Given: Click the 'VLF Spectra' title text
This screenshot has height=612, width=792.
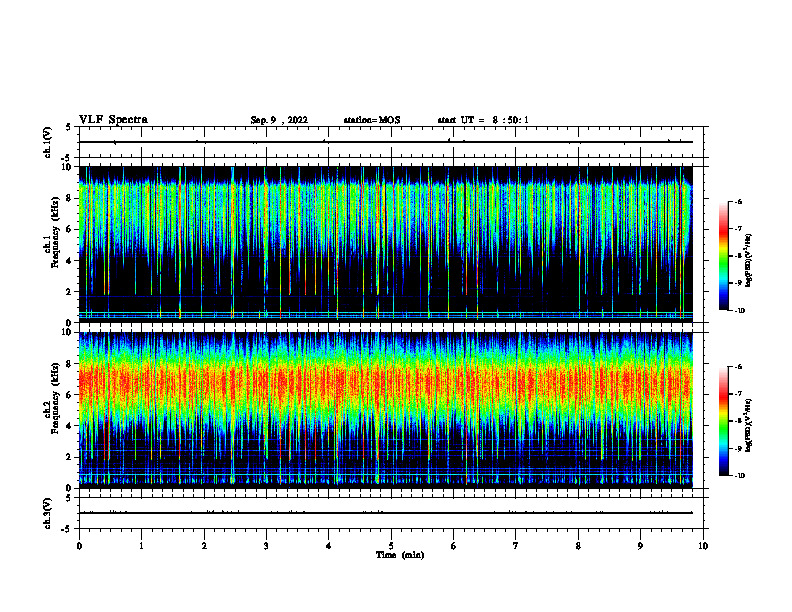Looking at the screenshot, I should click(113, 120).
